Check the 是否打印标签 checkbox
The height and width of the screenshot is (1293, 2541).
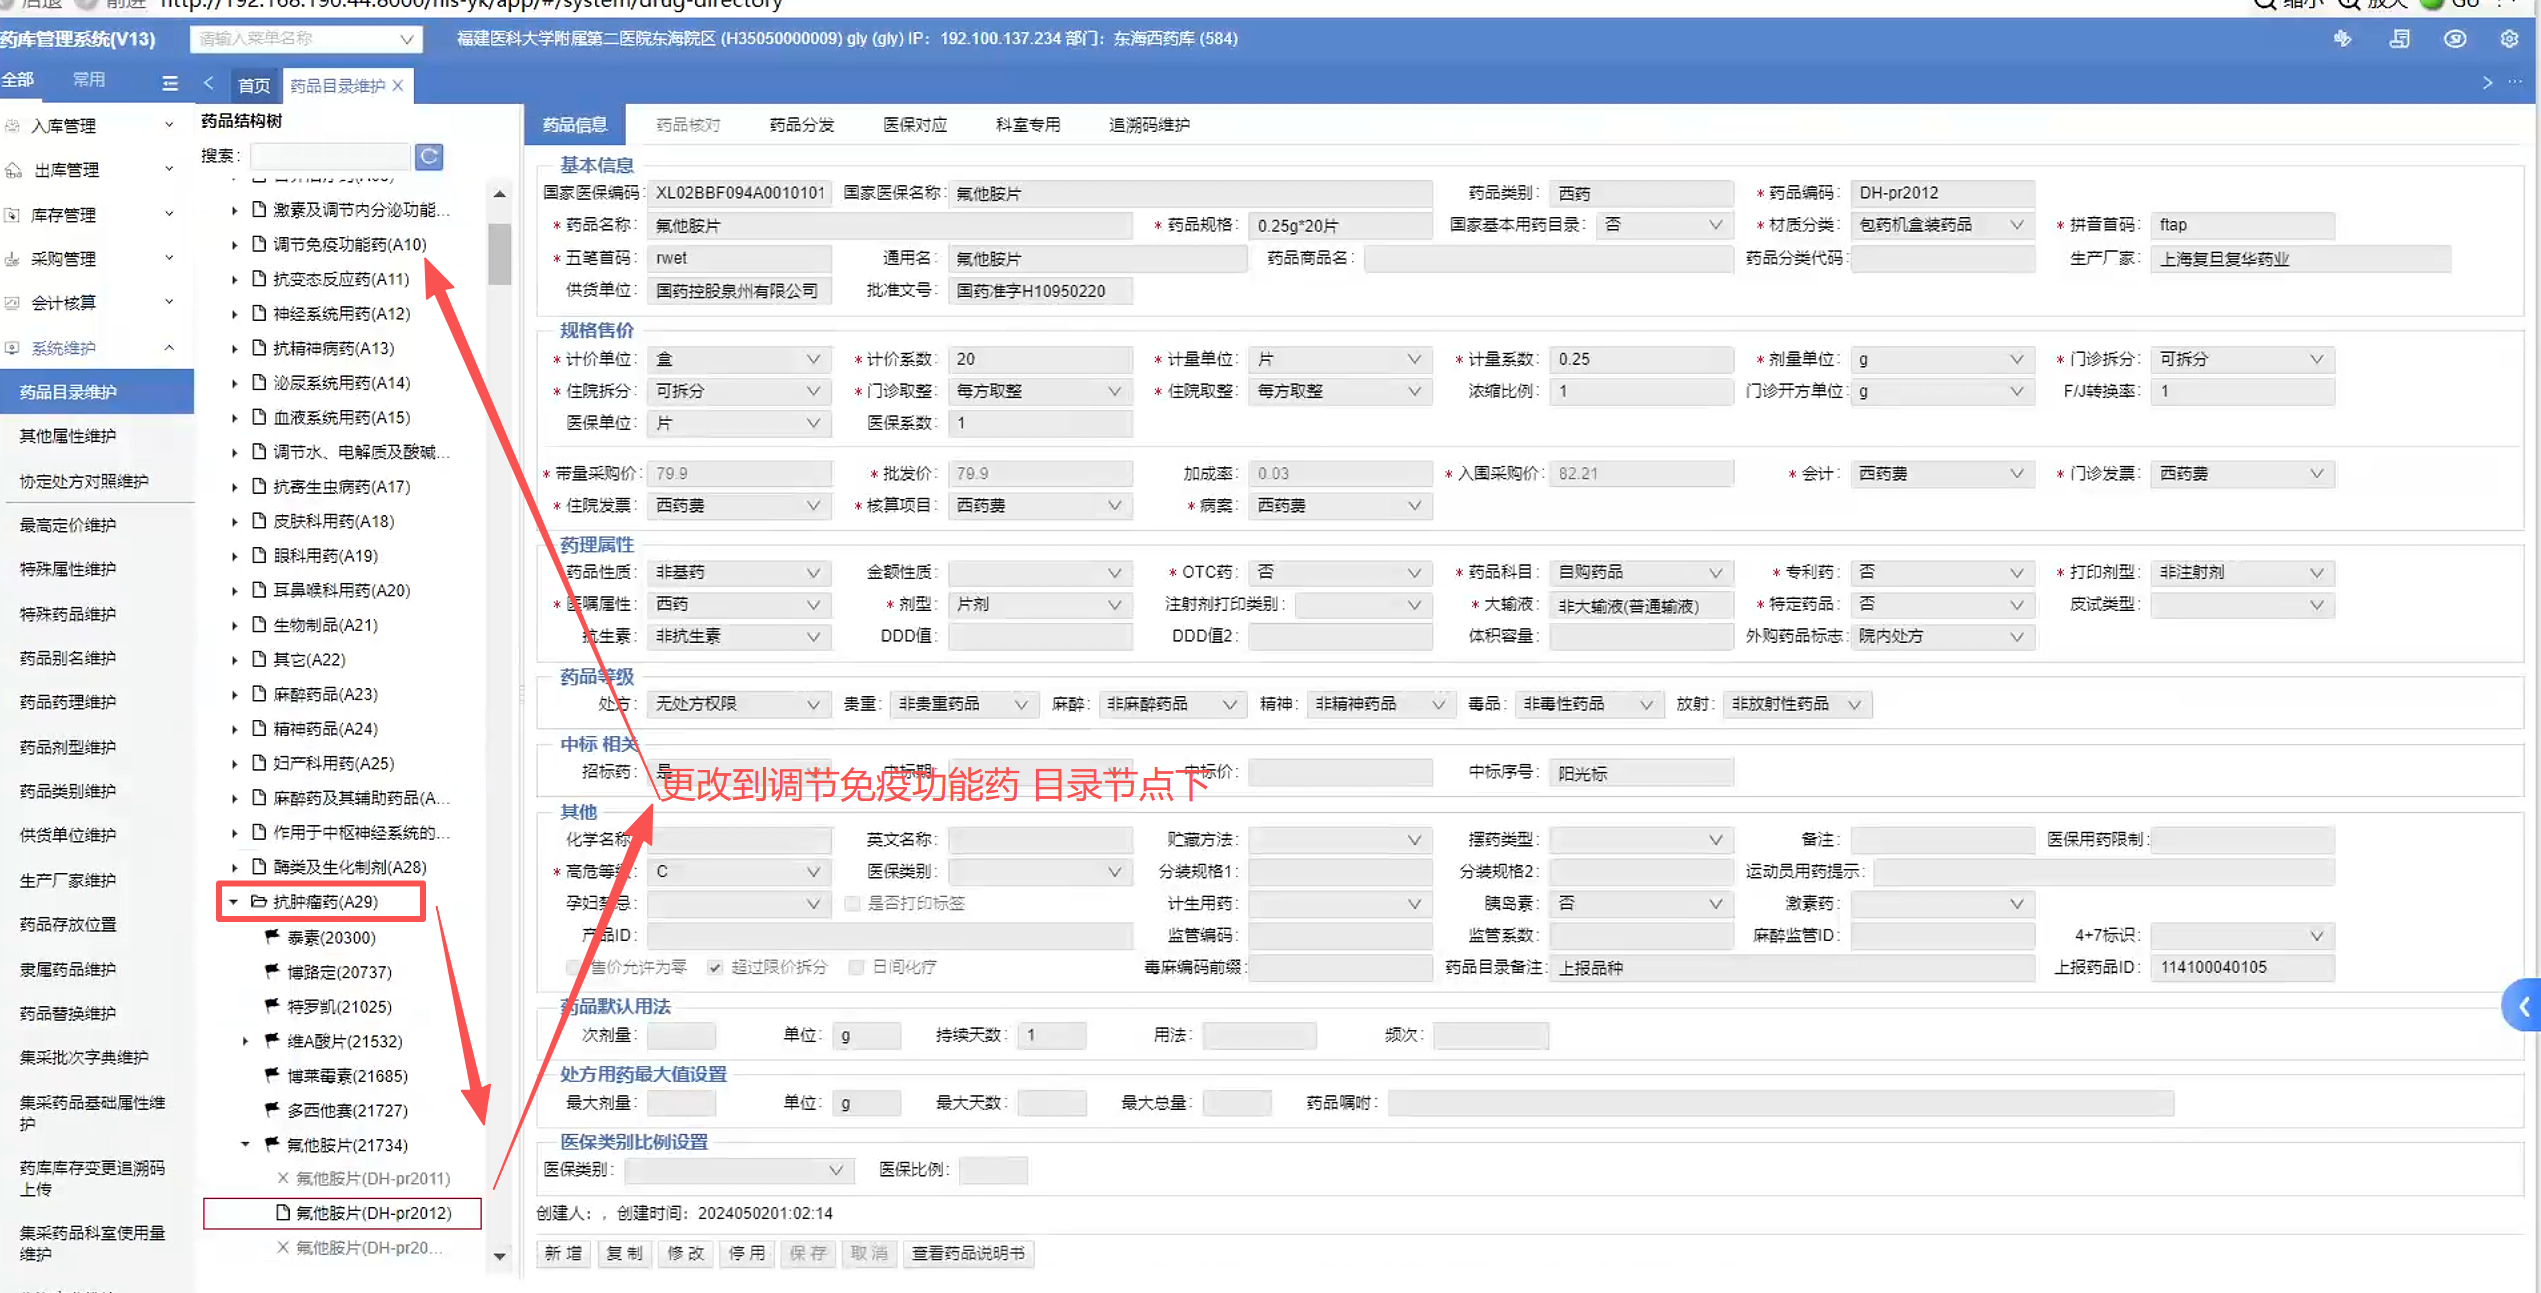852,903
